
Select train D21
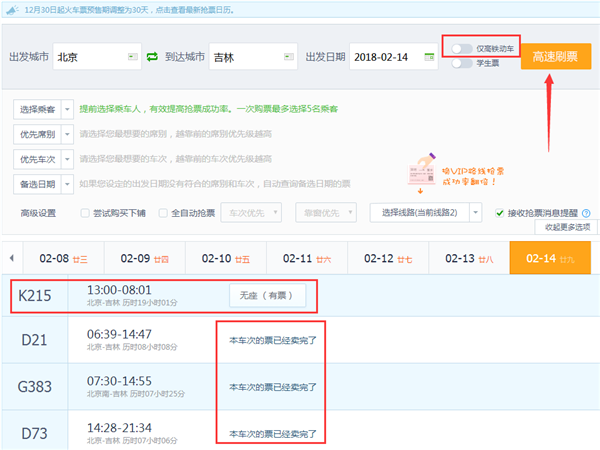(x=34, y=340)
